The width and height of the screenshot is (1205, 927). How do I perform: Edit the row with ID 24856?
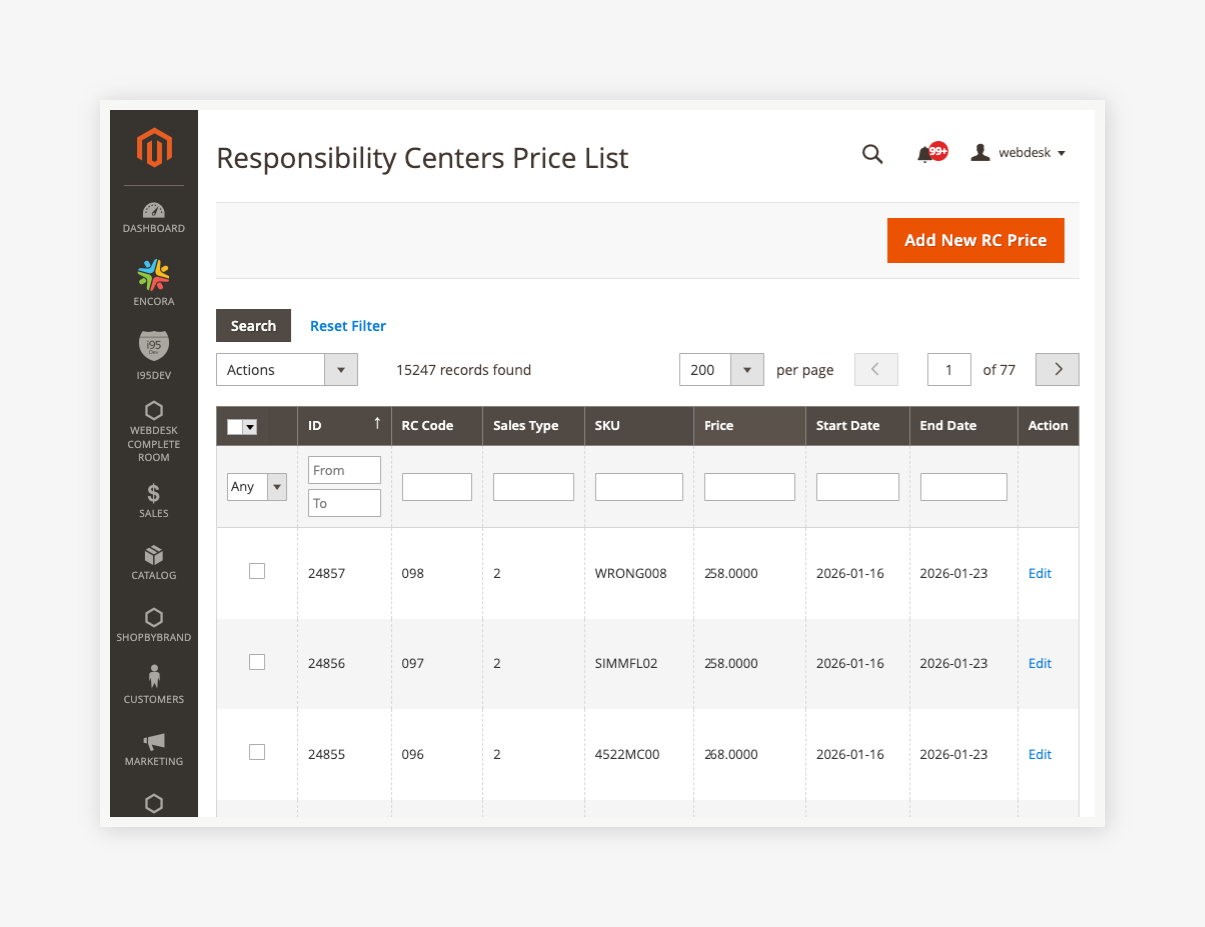[x=1039, y=663]
